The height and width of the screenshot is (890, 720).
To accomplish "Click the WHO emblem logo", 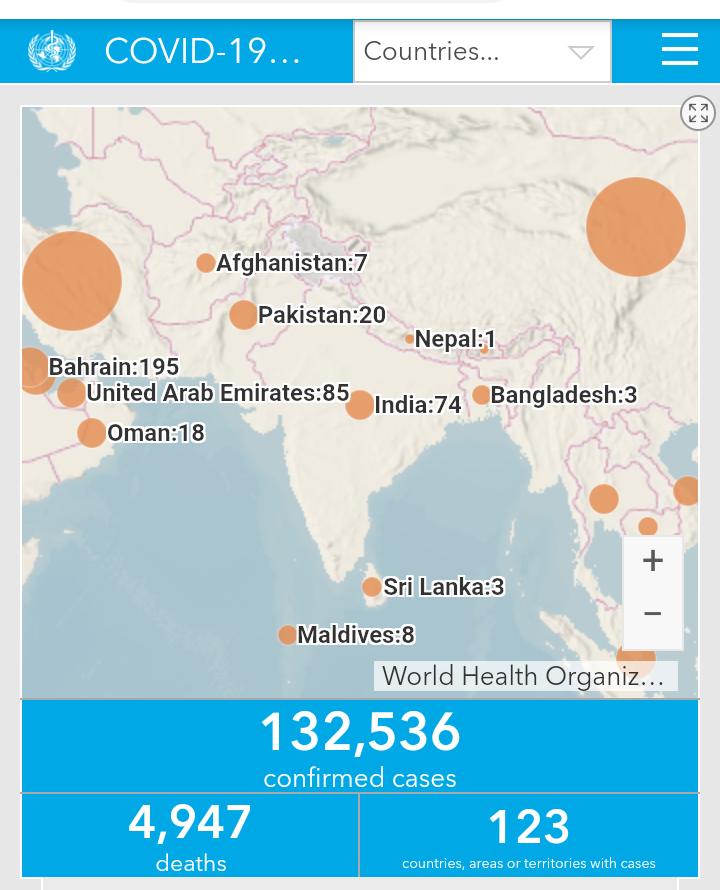I will tap(52, 51).
